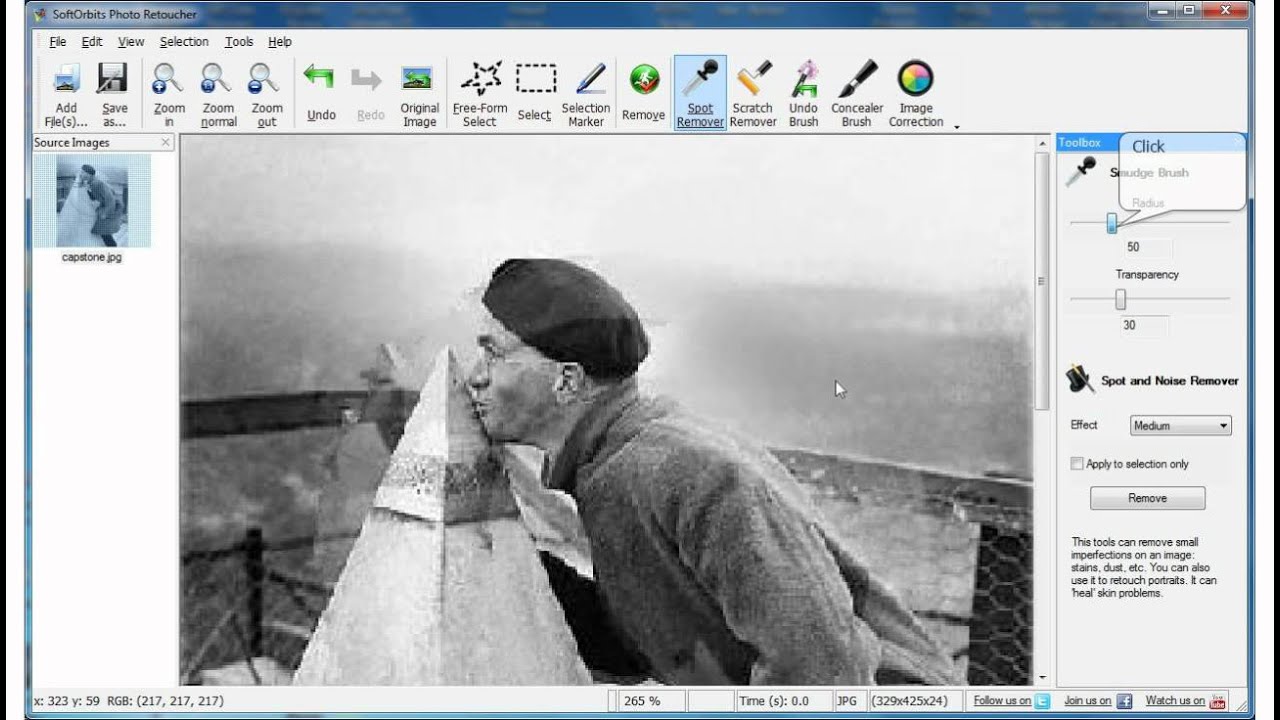Viewport: 1280px width, 720px height.
Task: Click the Source Images panel header
Action: pos(103,143)
